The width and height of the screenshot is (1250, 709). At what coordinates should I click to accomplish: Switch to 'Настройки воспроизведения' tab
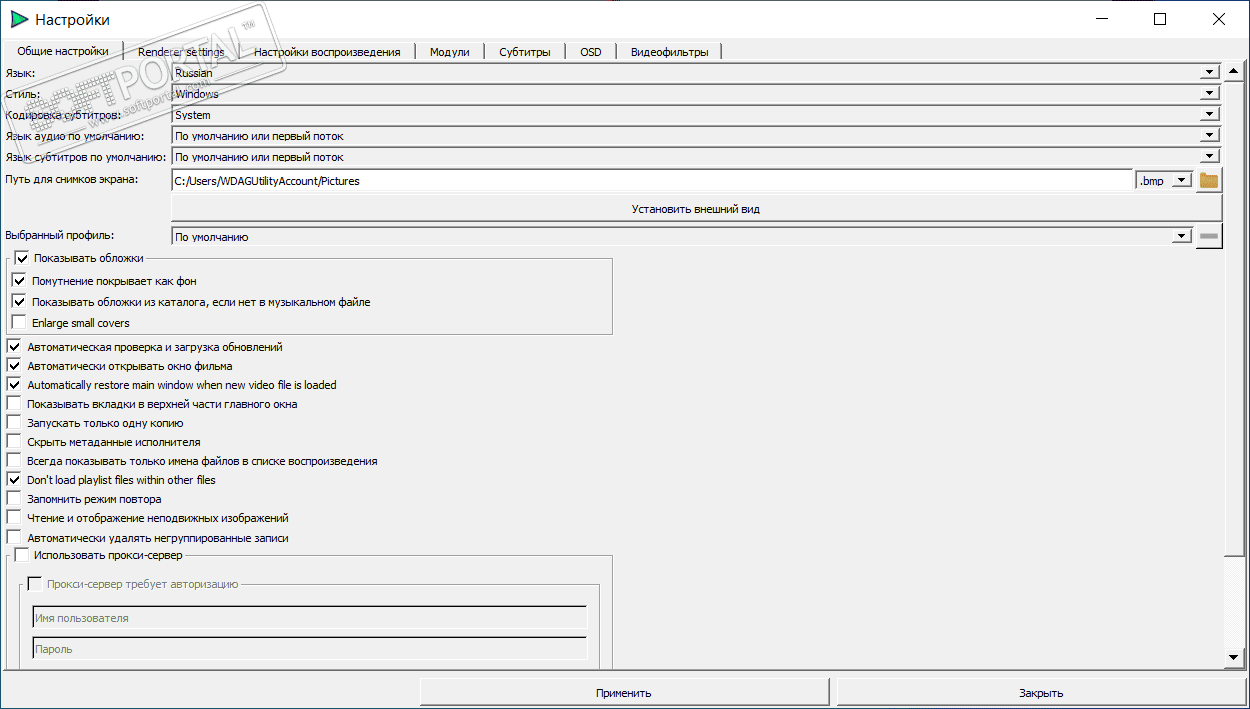[x=327, y=52]
